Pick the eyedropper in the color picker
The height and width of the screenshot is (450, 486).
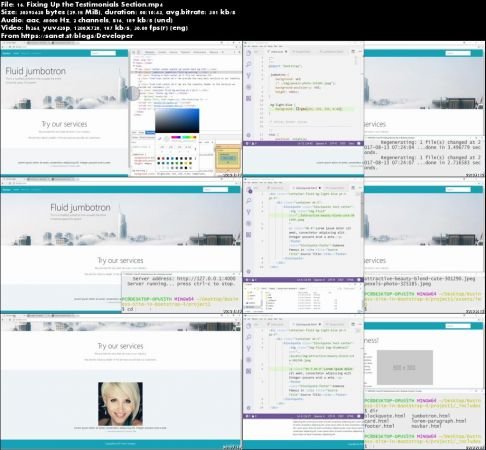tap(159, 138)
